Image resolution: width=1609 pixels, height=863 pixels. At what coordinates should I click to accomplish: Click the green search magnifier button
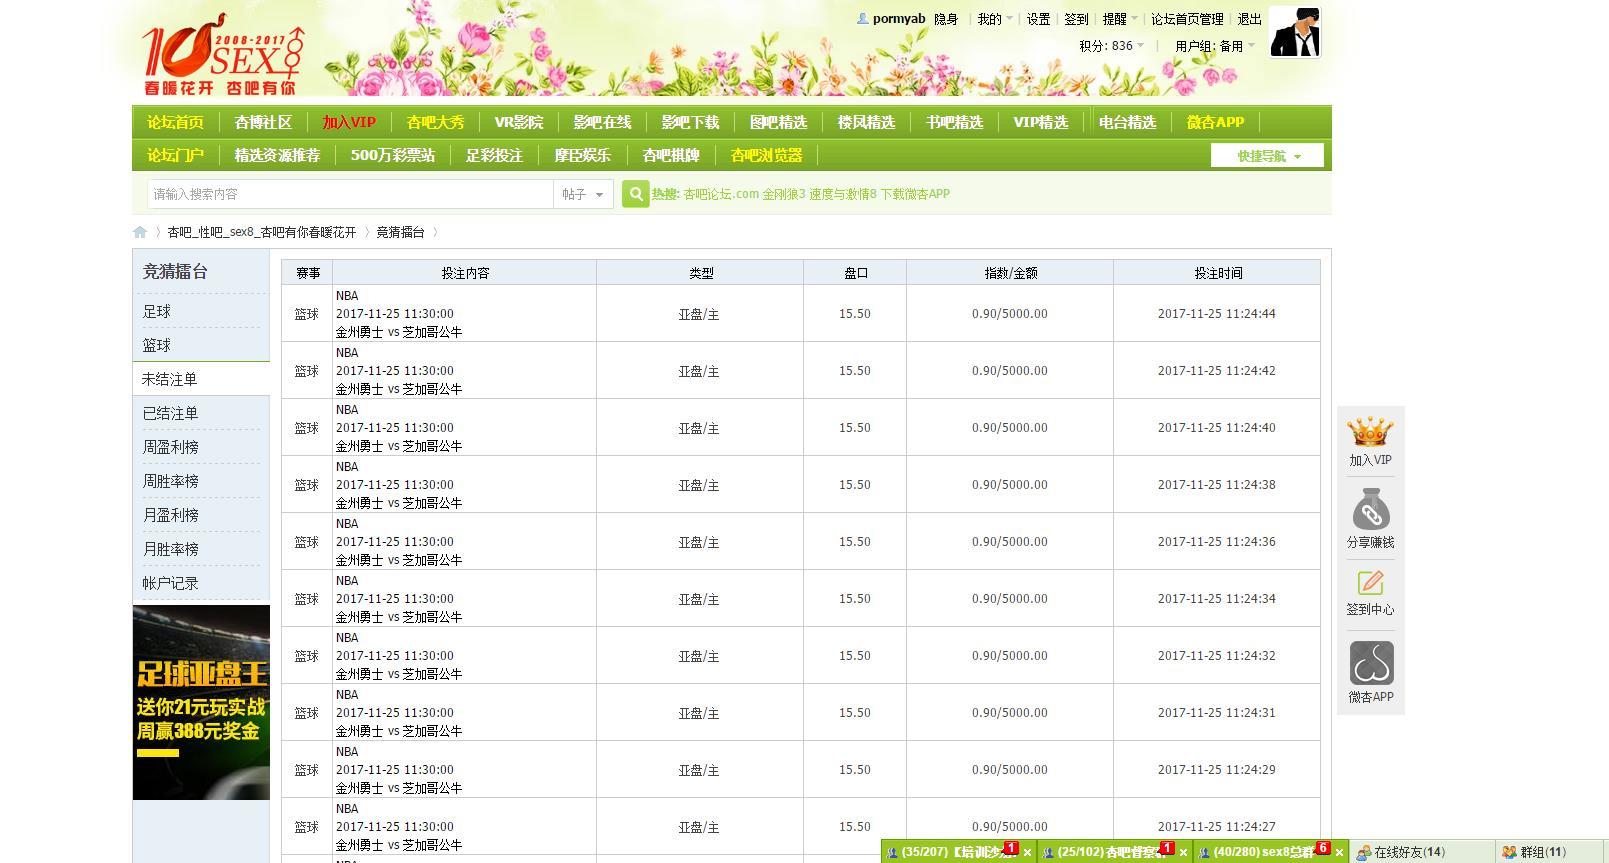coord(635,194)
